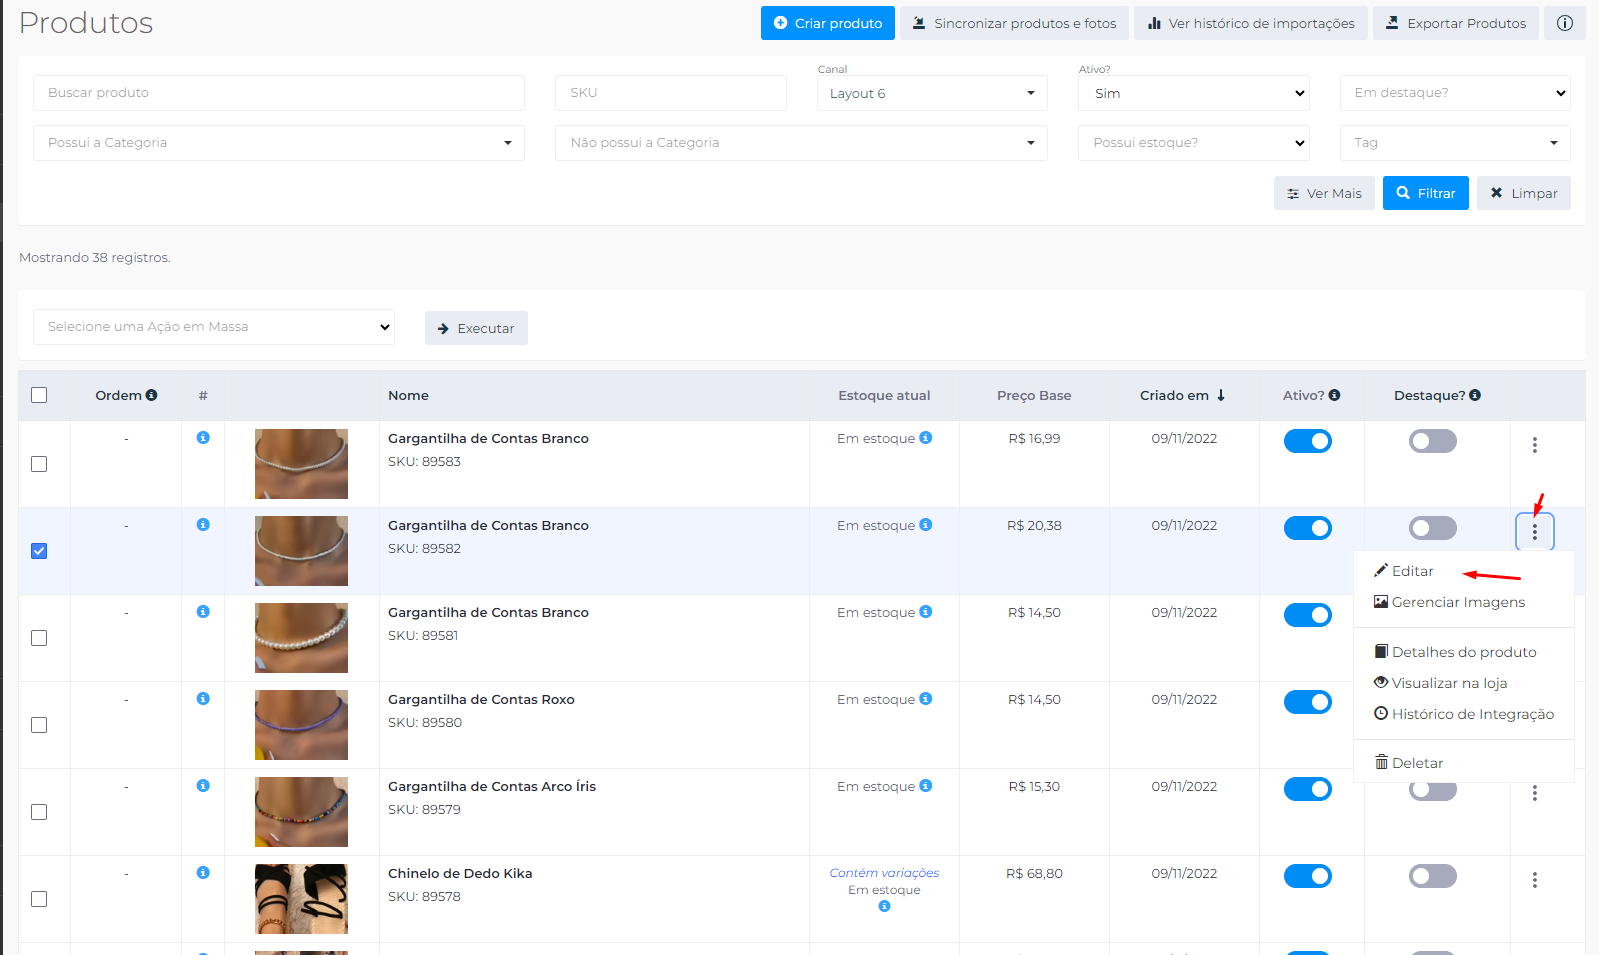Open info icon in Ordem column header

click(x=152, y=395)
